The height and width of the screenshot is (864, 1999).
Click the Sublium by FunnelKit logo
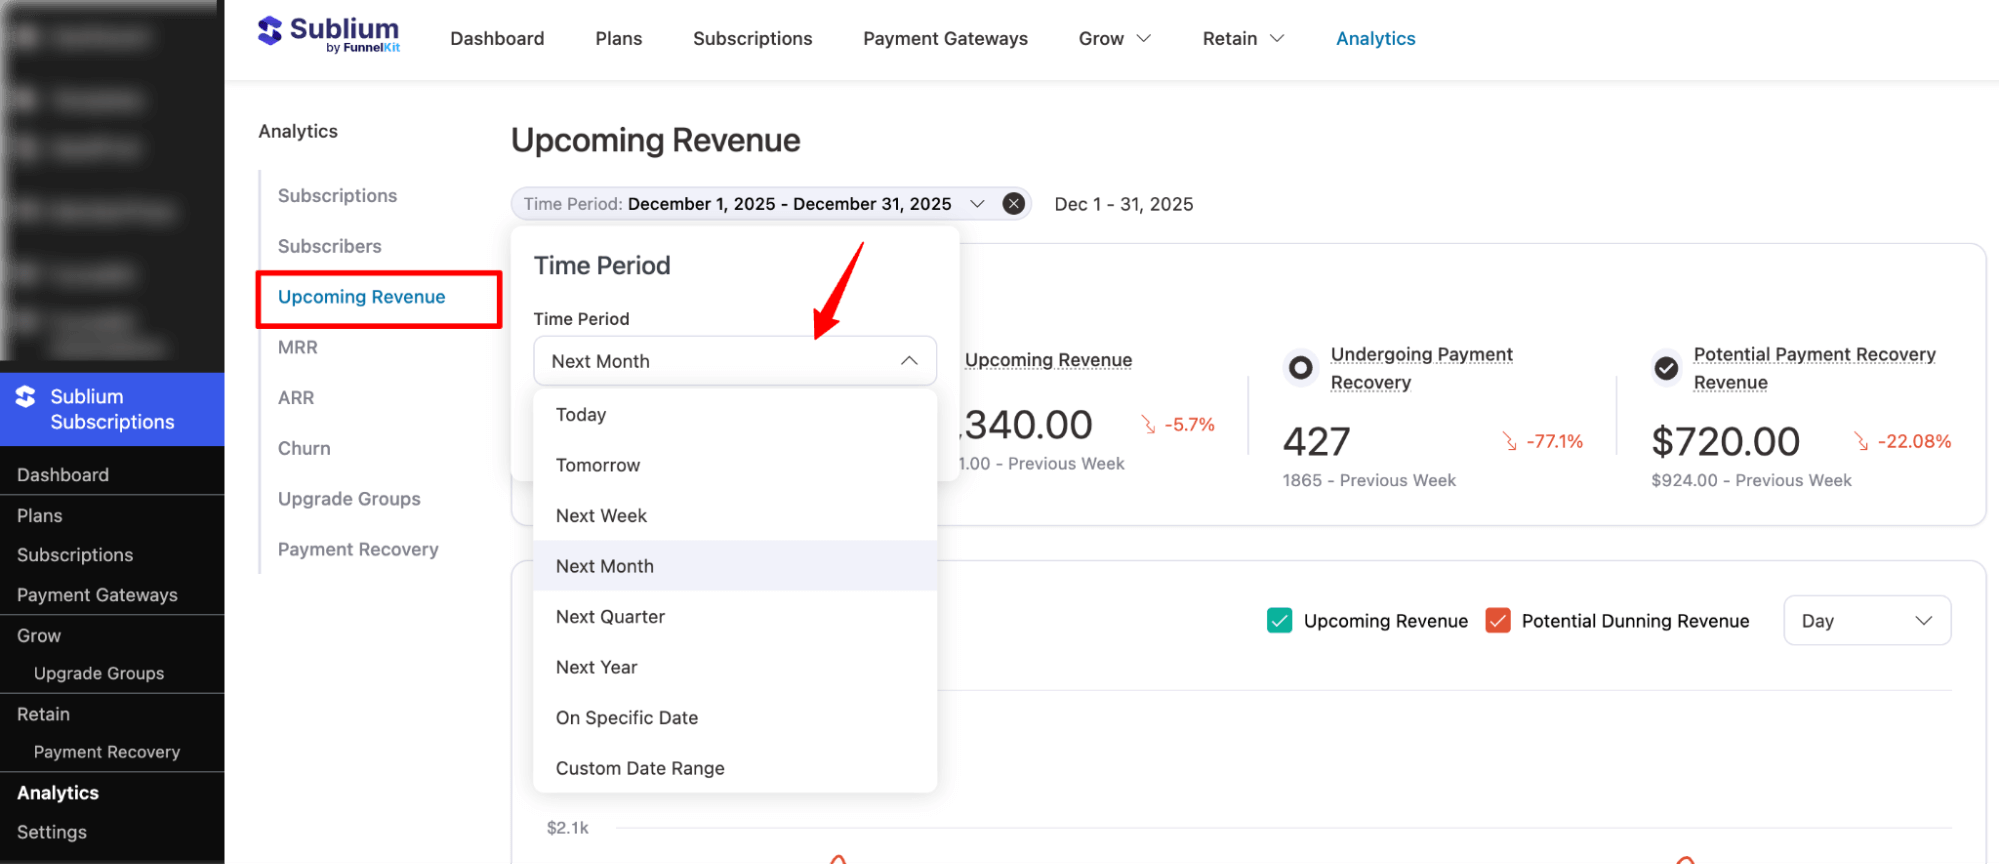pyautogui.click(x=328, y=35)
